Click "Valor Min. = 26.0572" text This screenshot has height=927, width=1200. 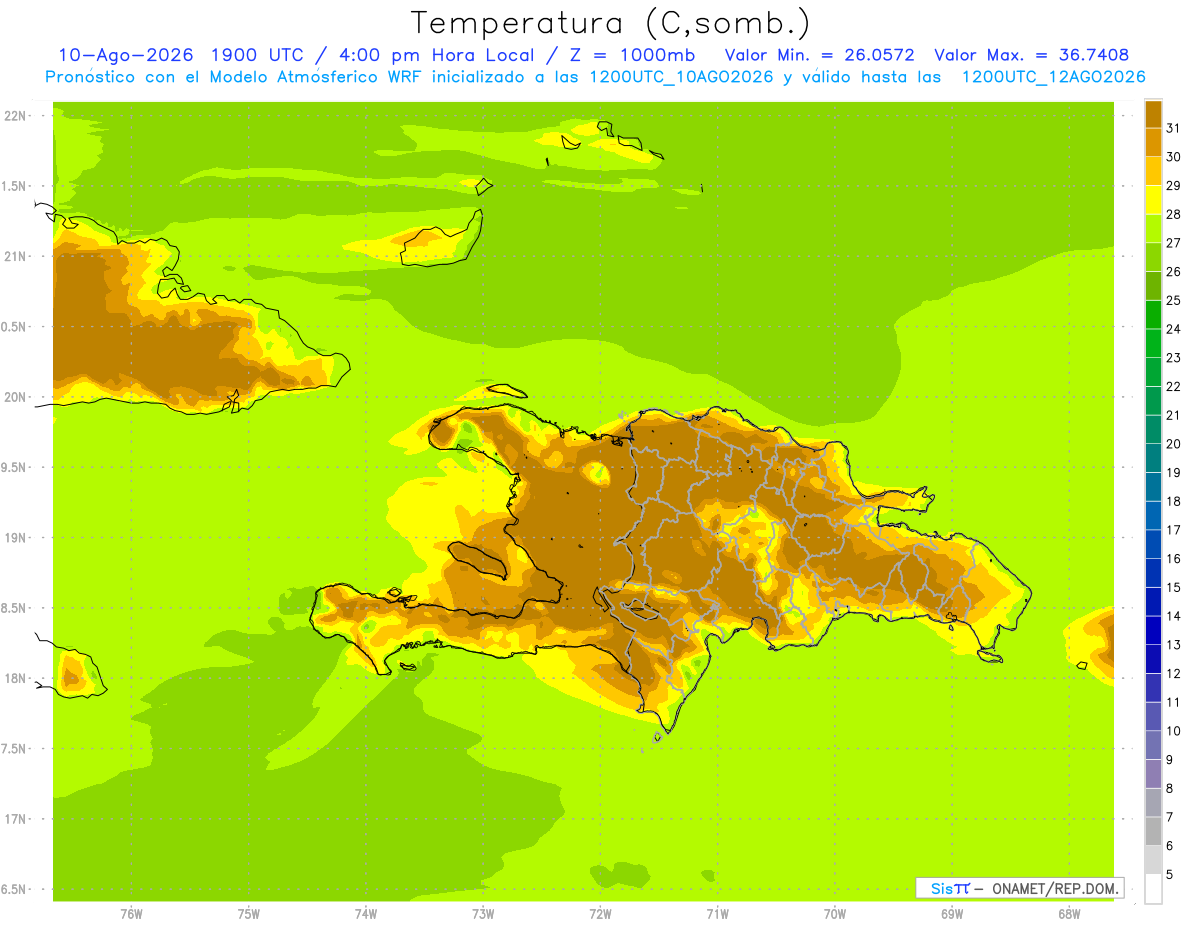(x=819, y=55)
